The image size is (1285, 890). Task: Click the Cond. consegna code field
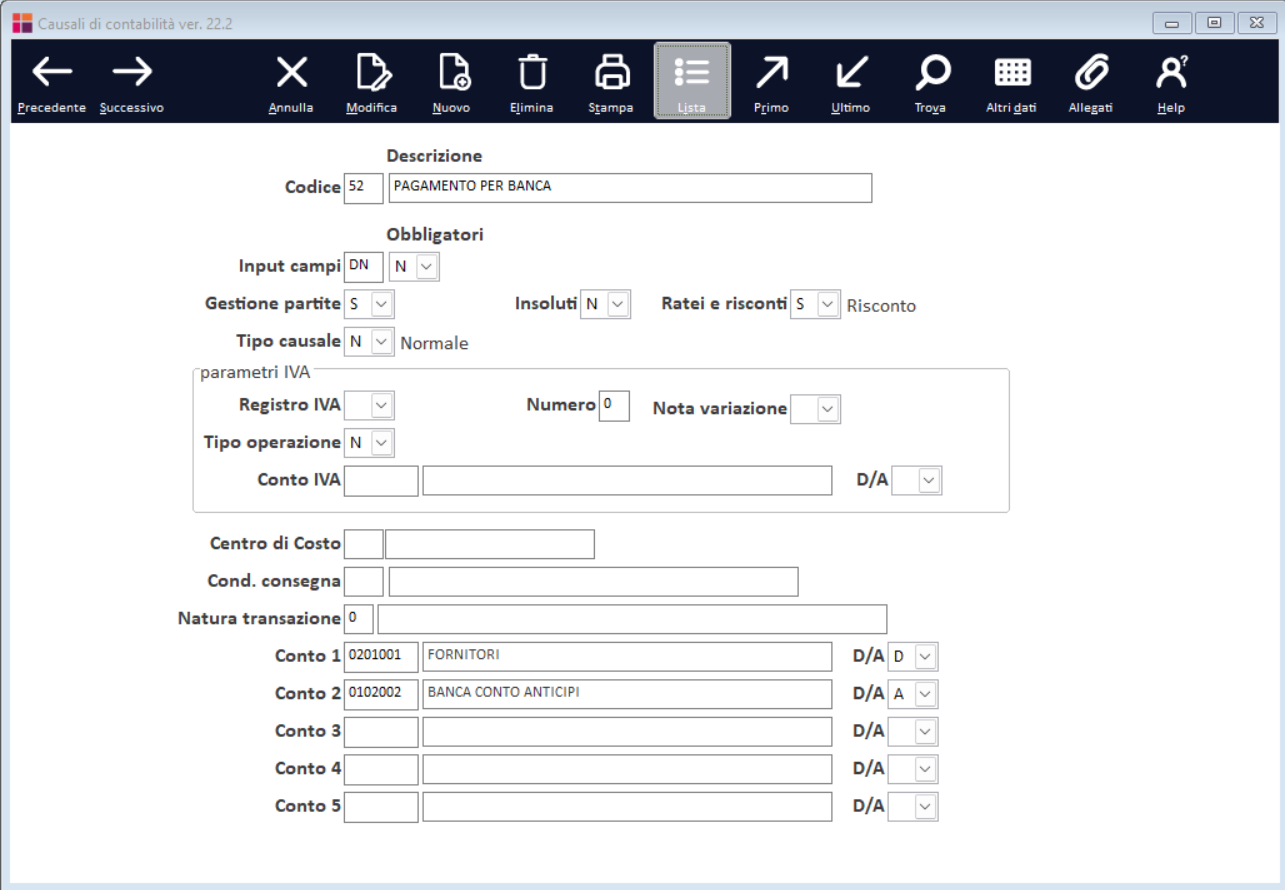click(x=363, y=581)
